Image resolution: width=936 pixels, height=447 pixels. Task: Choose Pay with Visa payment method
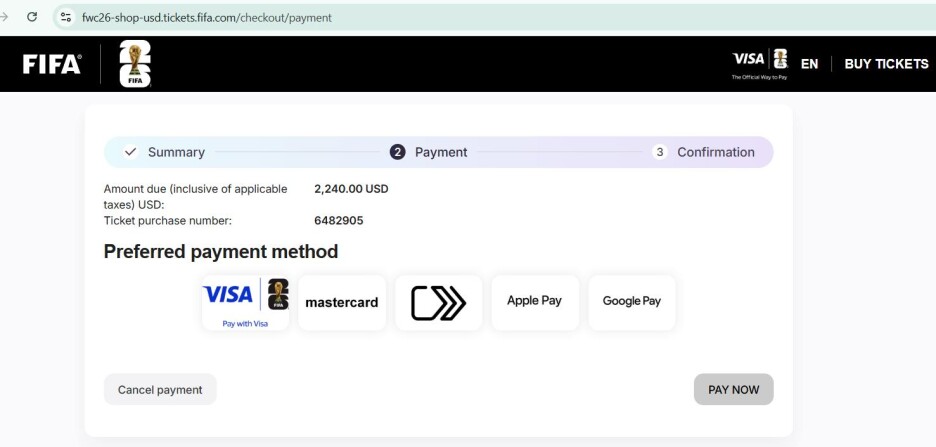pos(245,302)
